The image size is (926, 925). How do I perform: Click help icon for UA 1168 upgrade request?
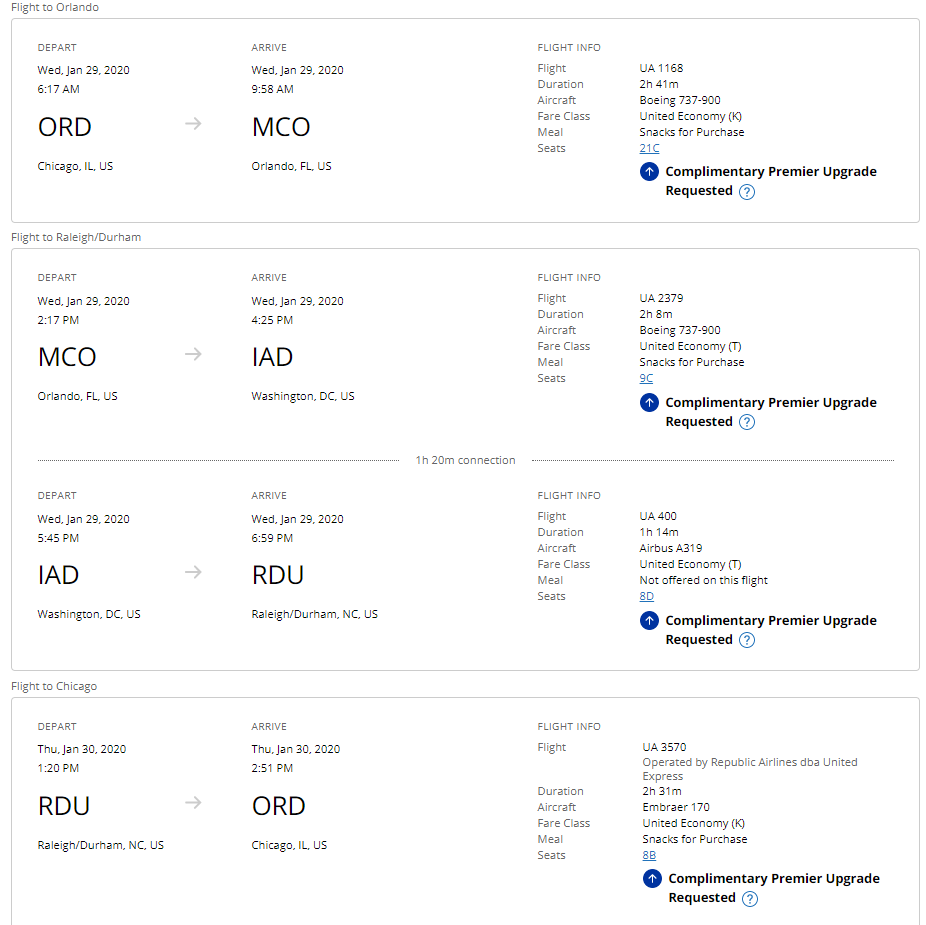(x=747, y=192)
